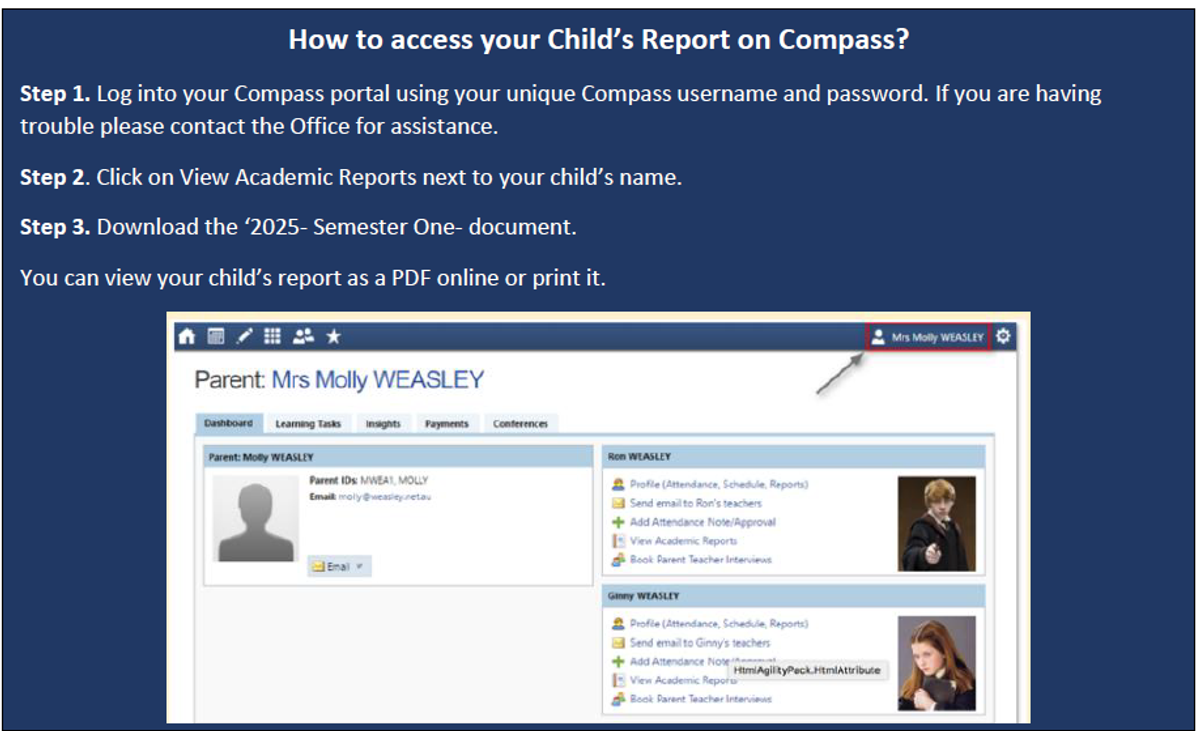View Academic Reports for Ron
Screen dimensions: 1200x731
pyautogui.click(x=683, y=541)
